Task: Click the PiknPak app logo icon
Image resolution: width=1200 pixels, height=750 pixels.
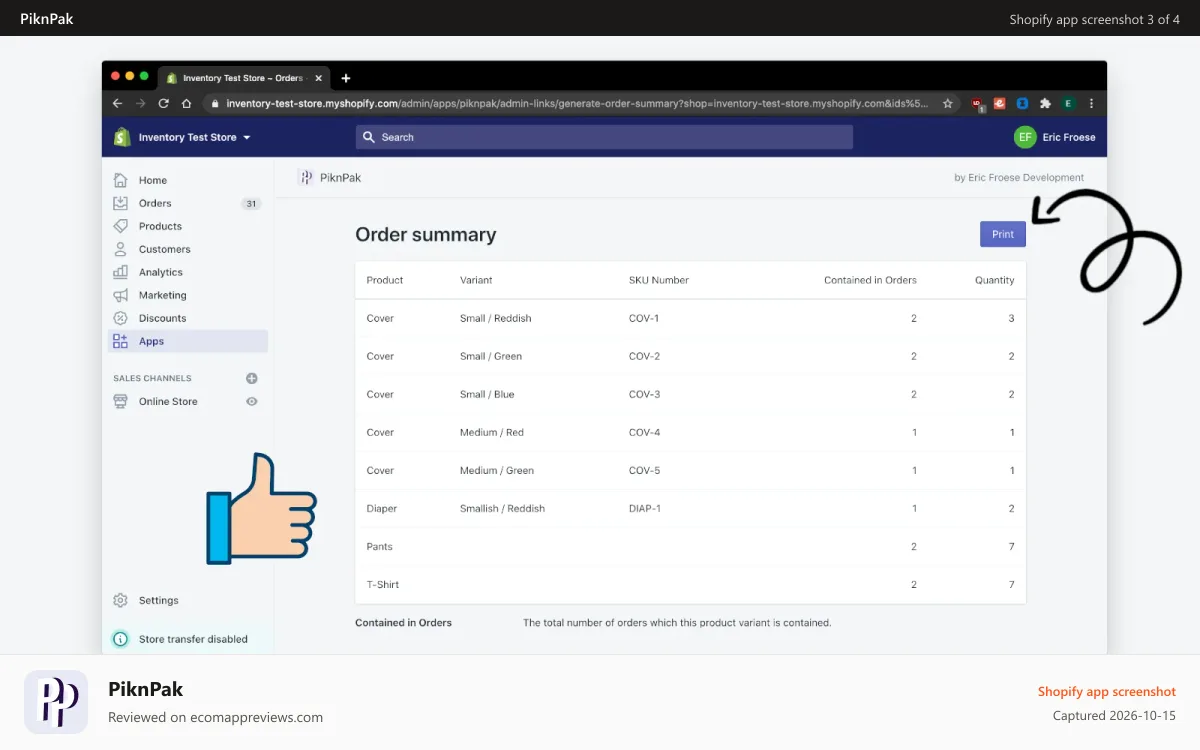Action: [x=306, y=177]
